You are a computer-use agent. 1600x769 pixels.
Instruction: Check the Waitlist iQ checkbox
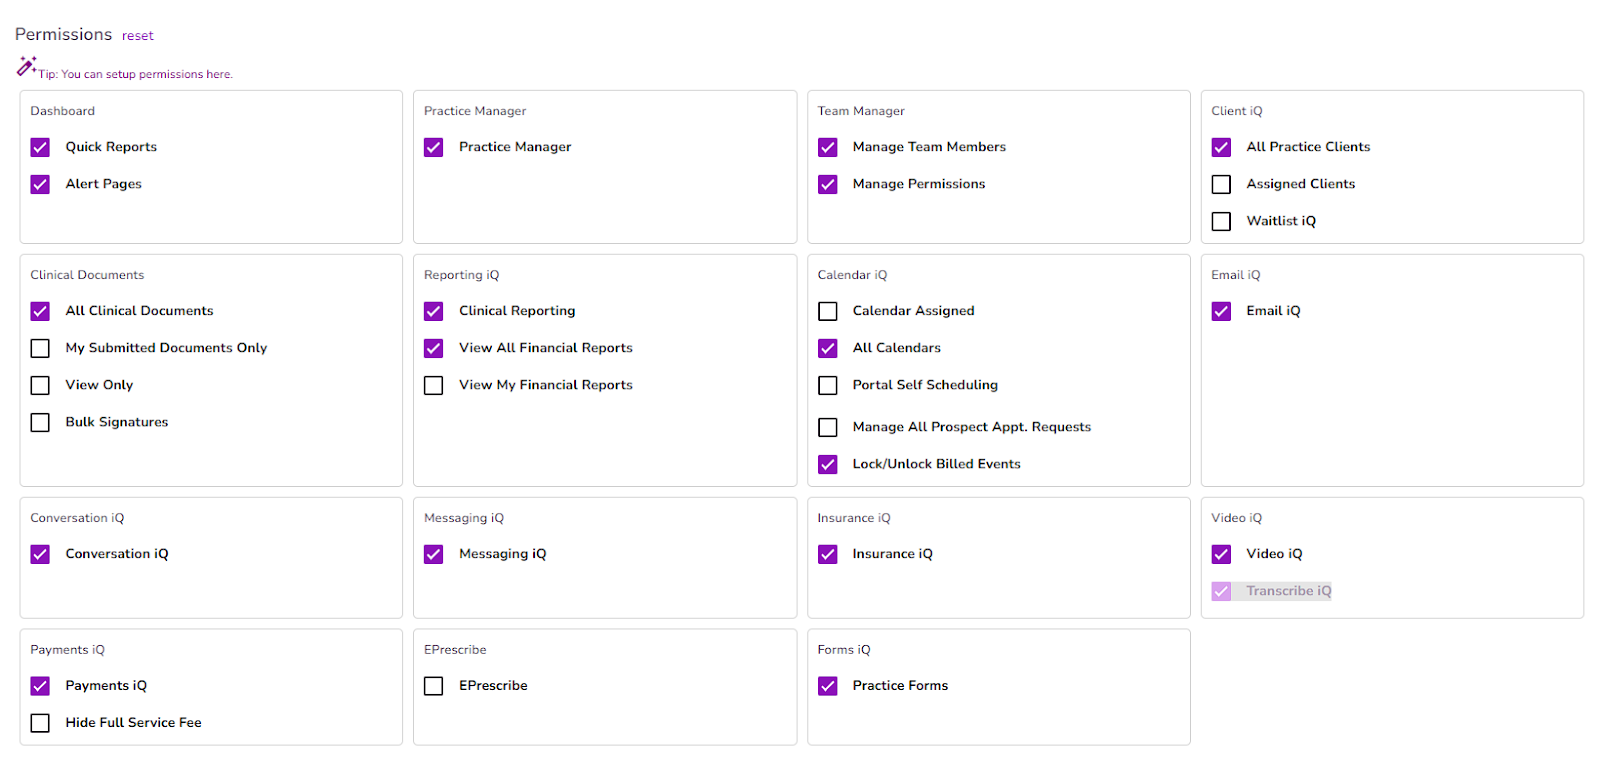[x=1221, y=221]
